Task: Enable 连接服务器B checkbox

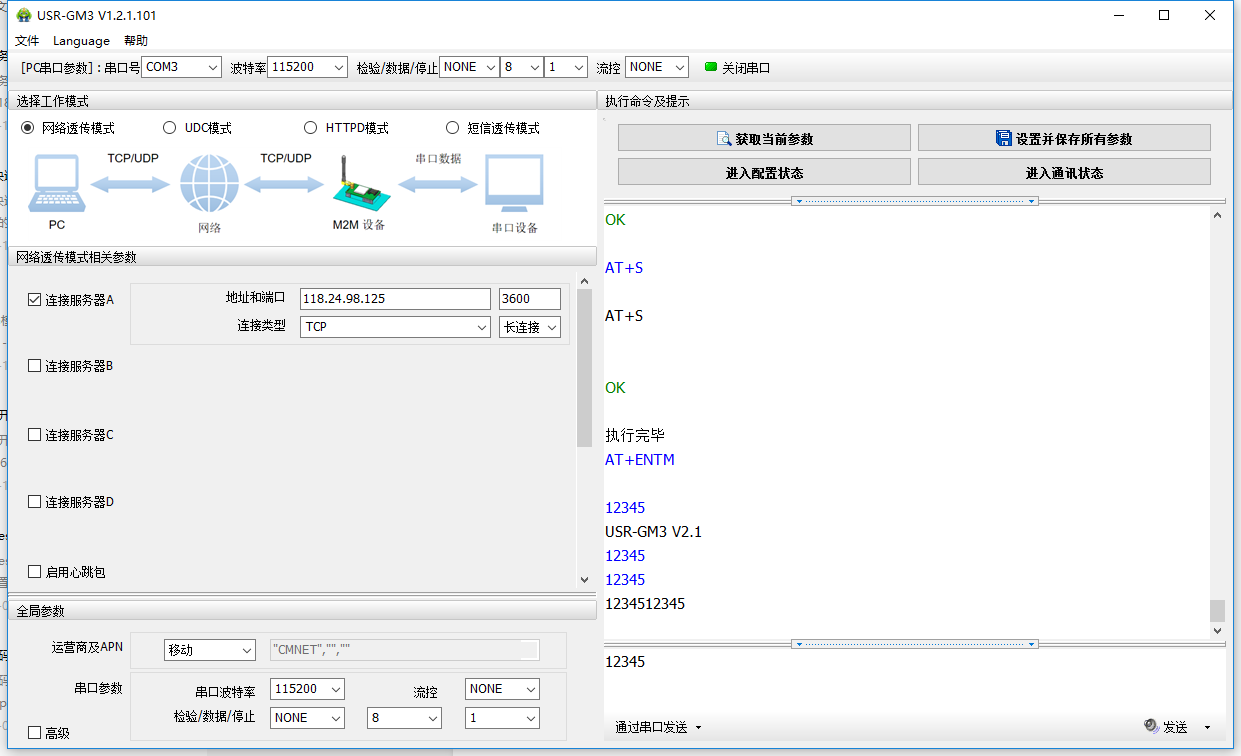Action: [x=35, y=366]
